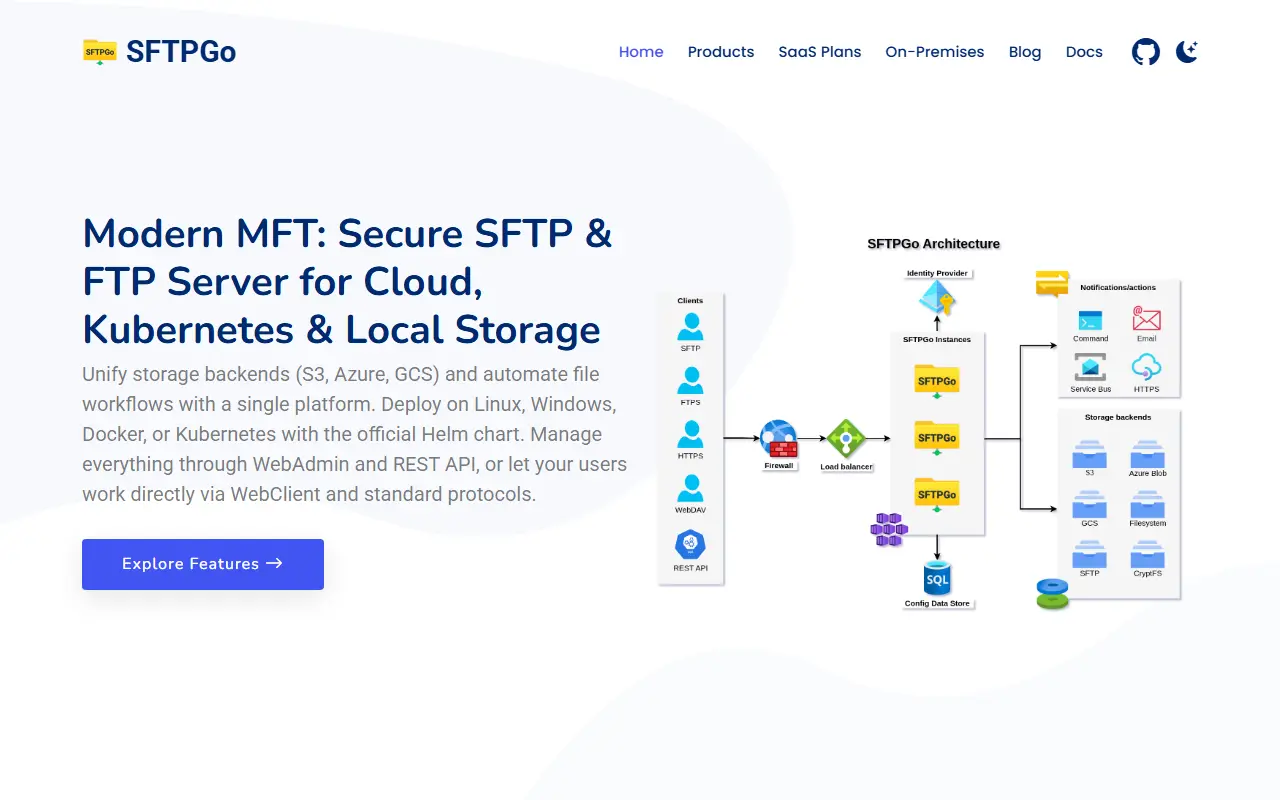The image size is (1280, 800).
Task: Click the purple cluster cubes icon
Action: coord(888,530)
